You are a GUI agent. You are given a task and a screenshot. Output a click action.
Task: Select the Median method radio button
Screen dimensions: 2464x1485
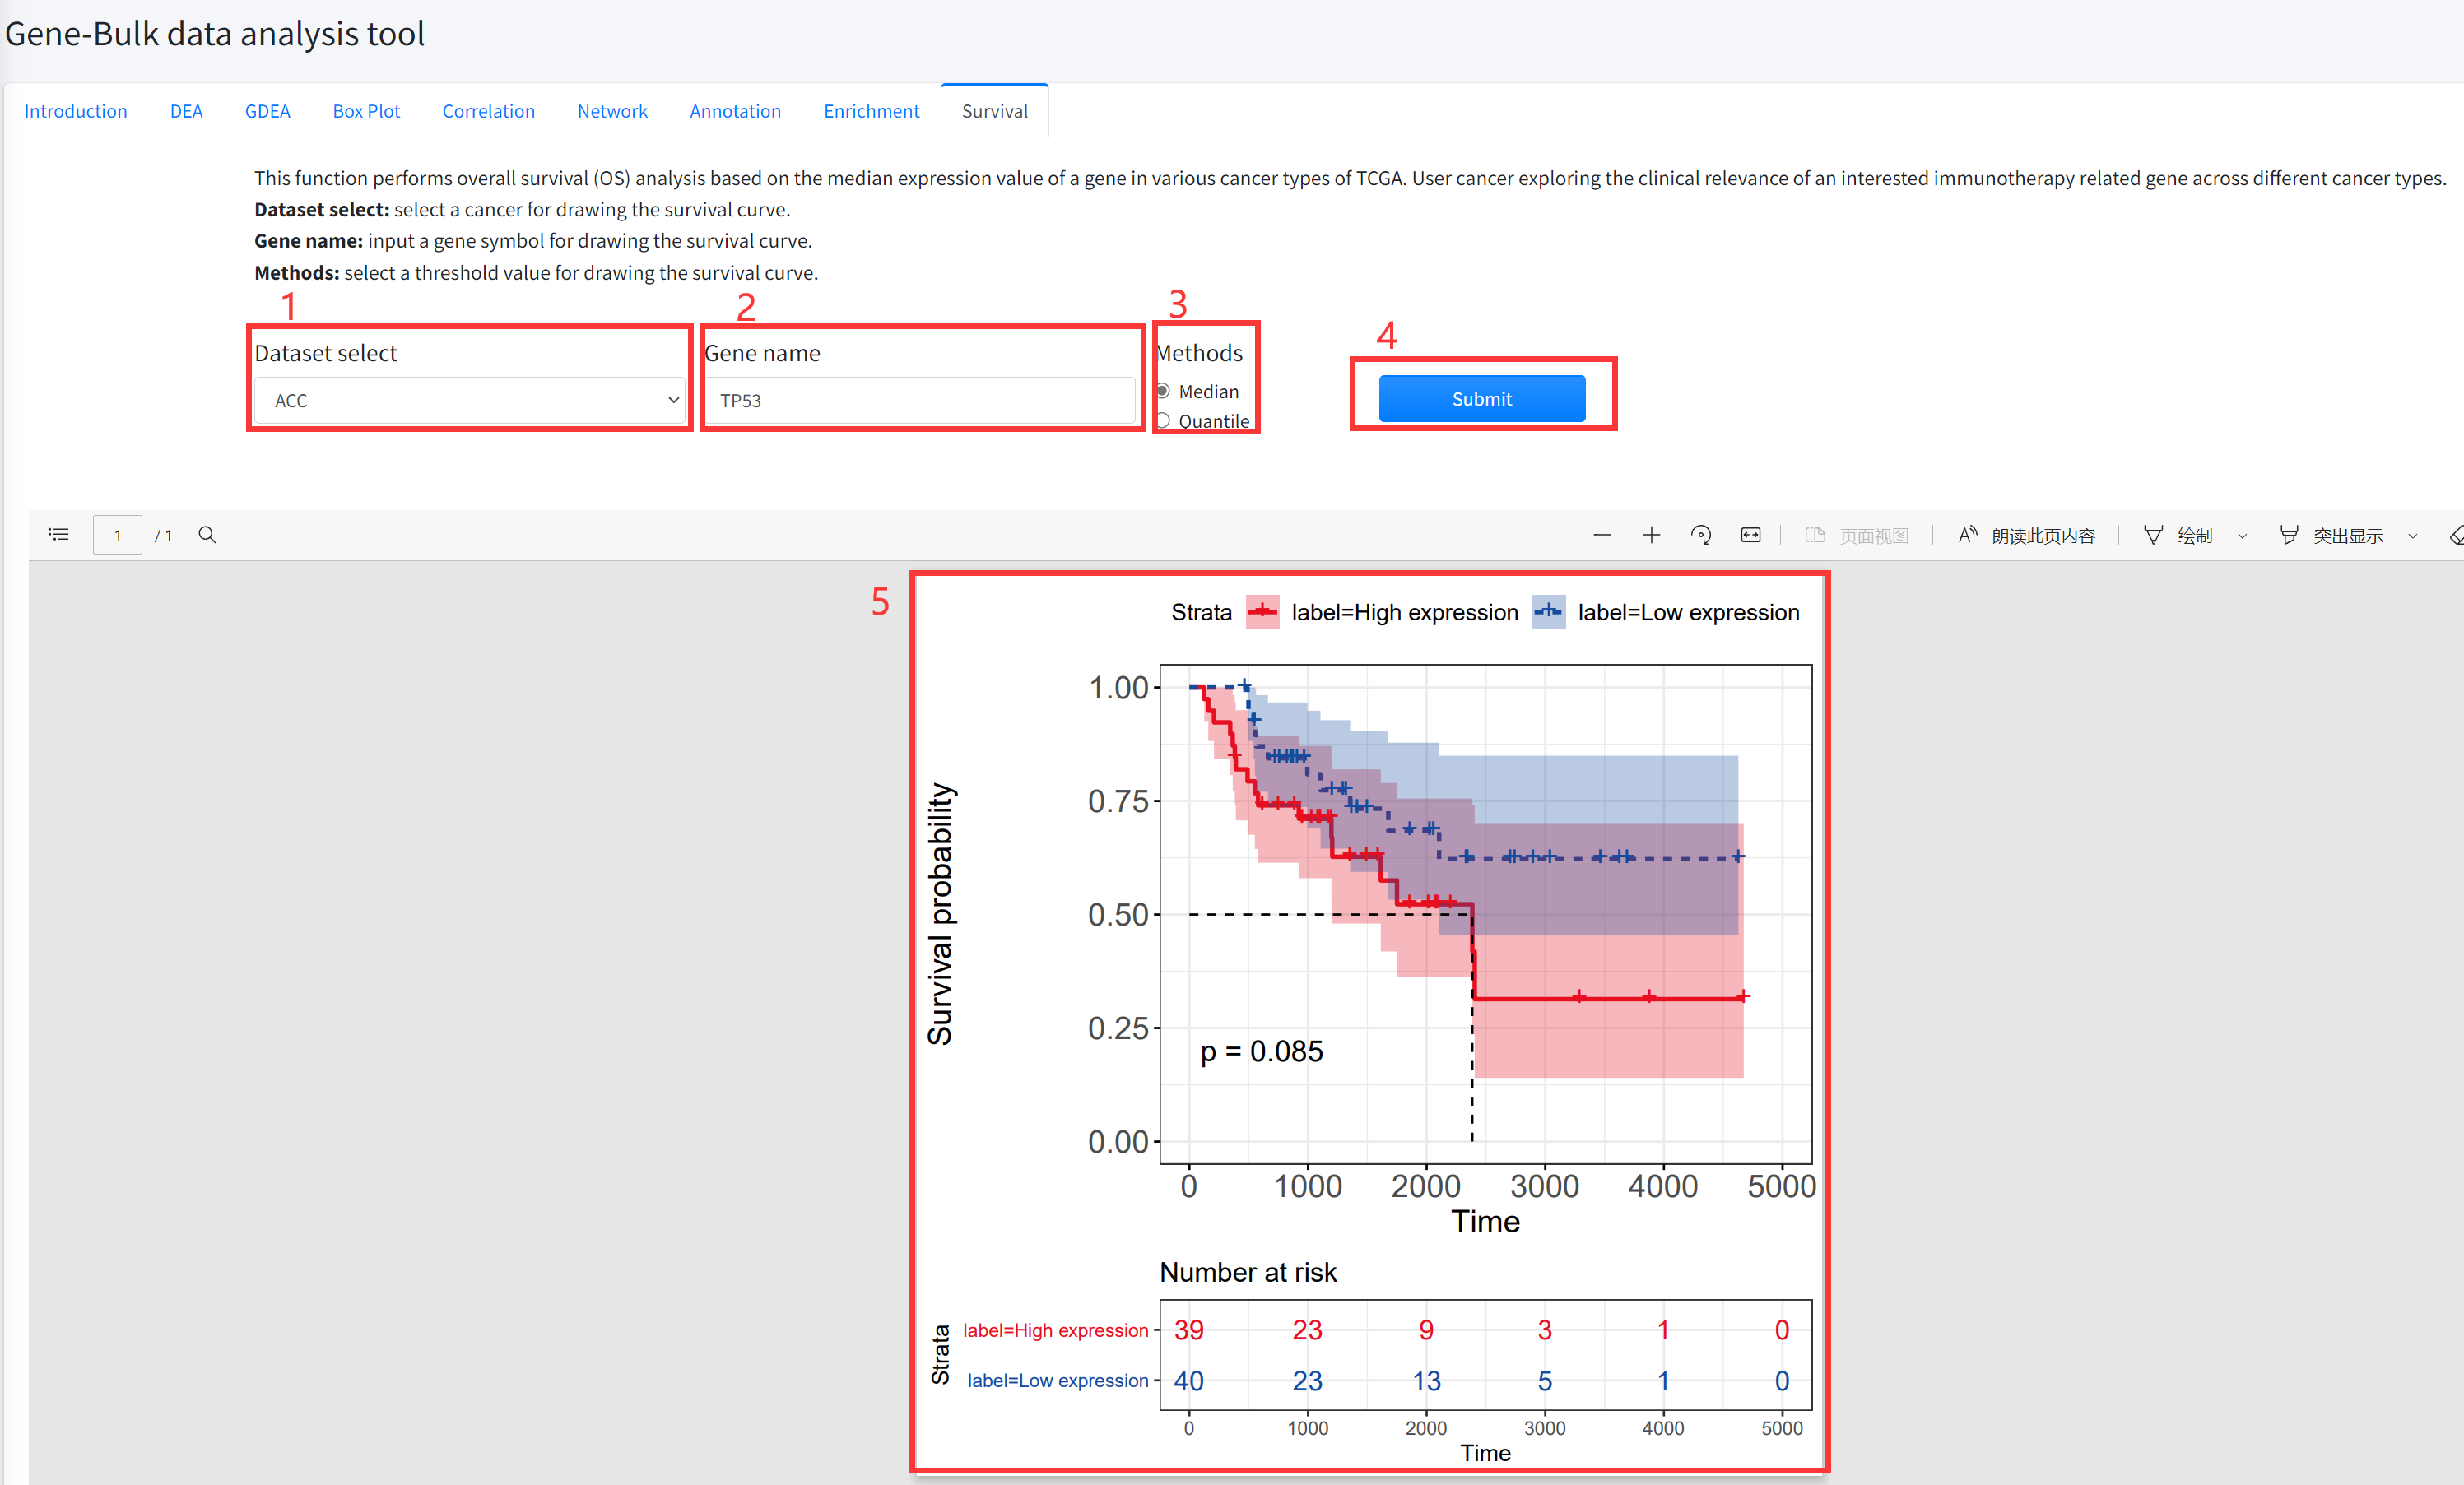click(x=1163, y=391)
